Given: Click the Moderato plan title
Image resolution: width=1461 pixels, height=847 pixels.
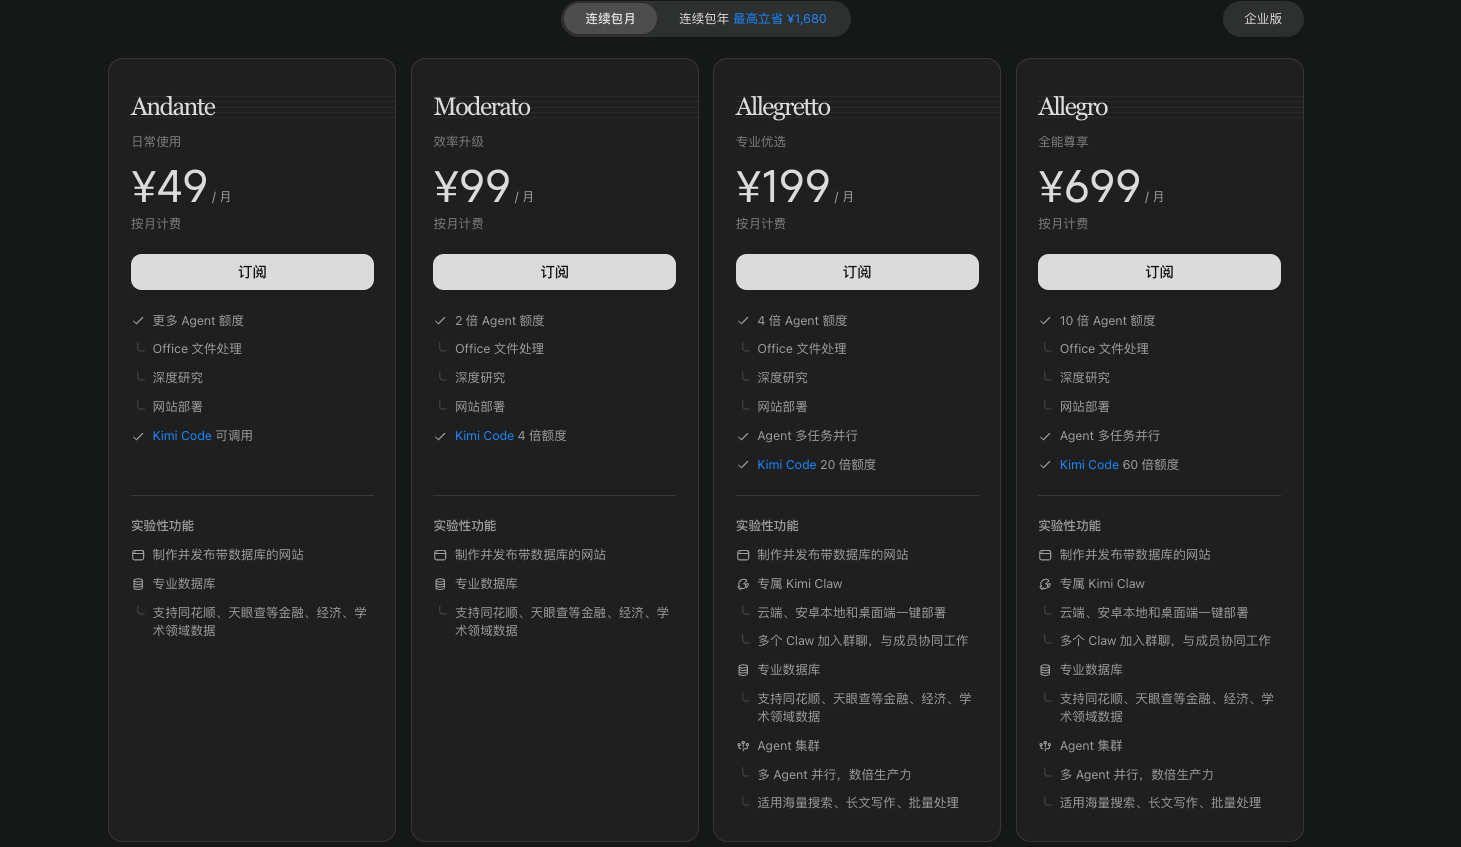Looking at the screenshot, I should pos(482,106).
